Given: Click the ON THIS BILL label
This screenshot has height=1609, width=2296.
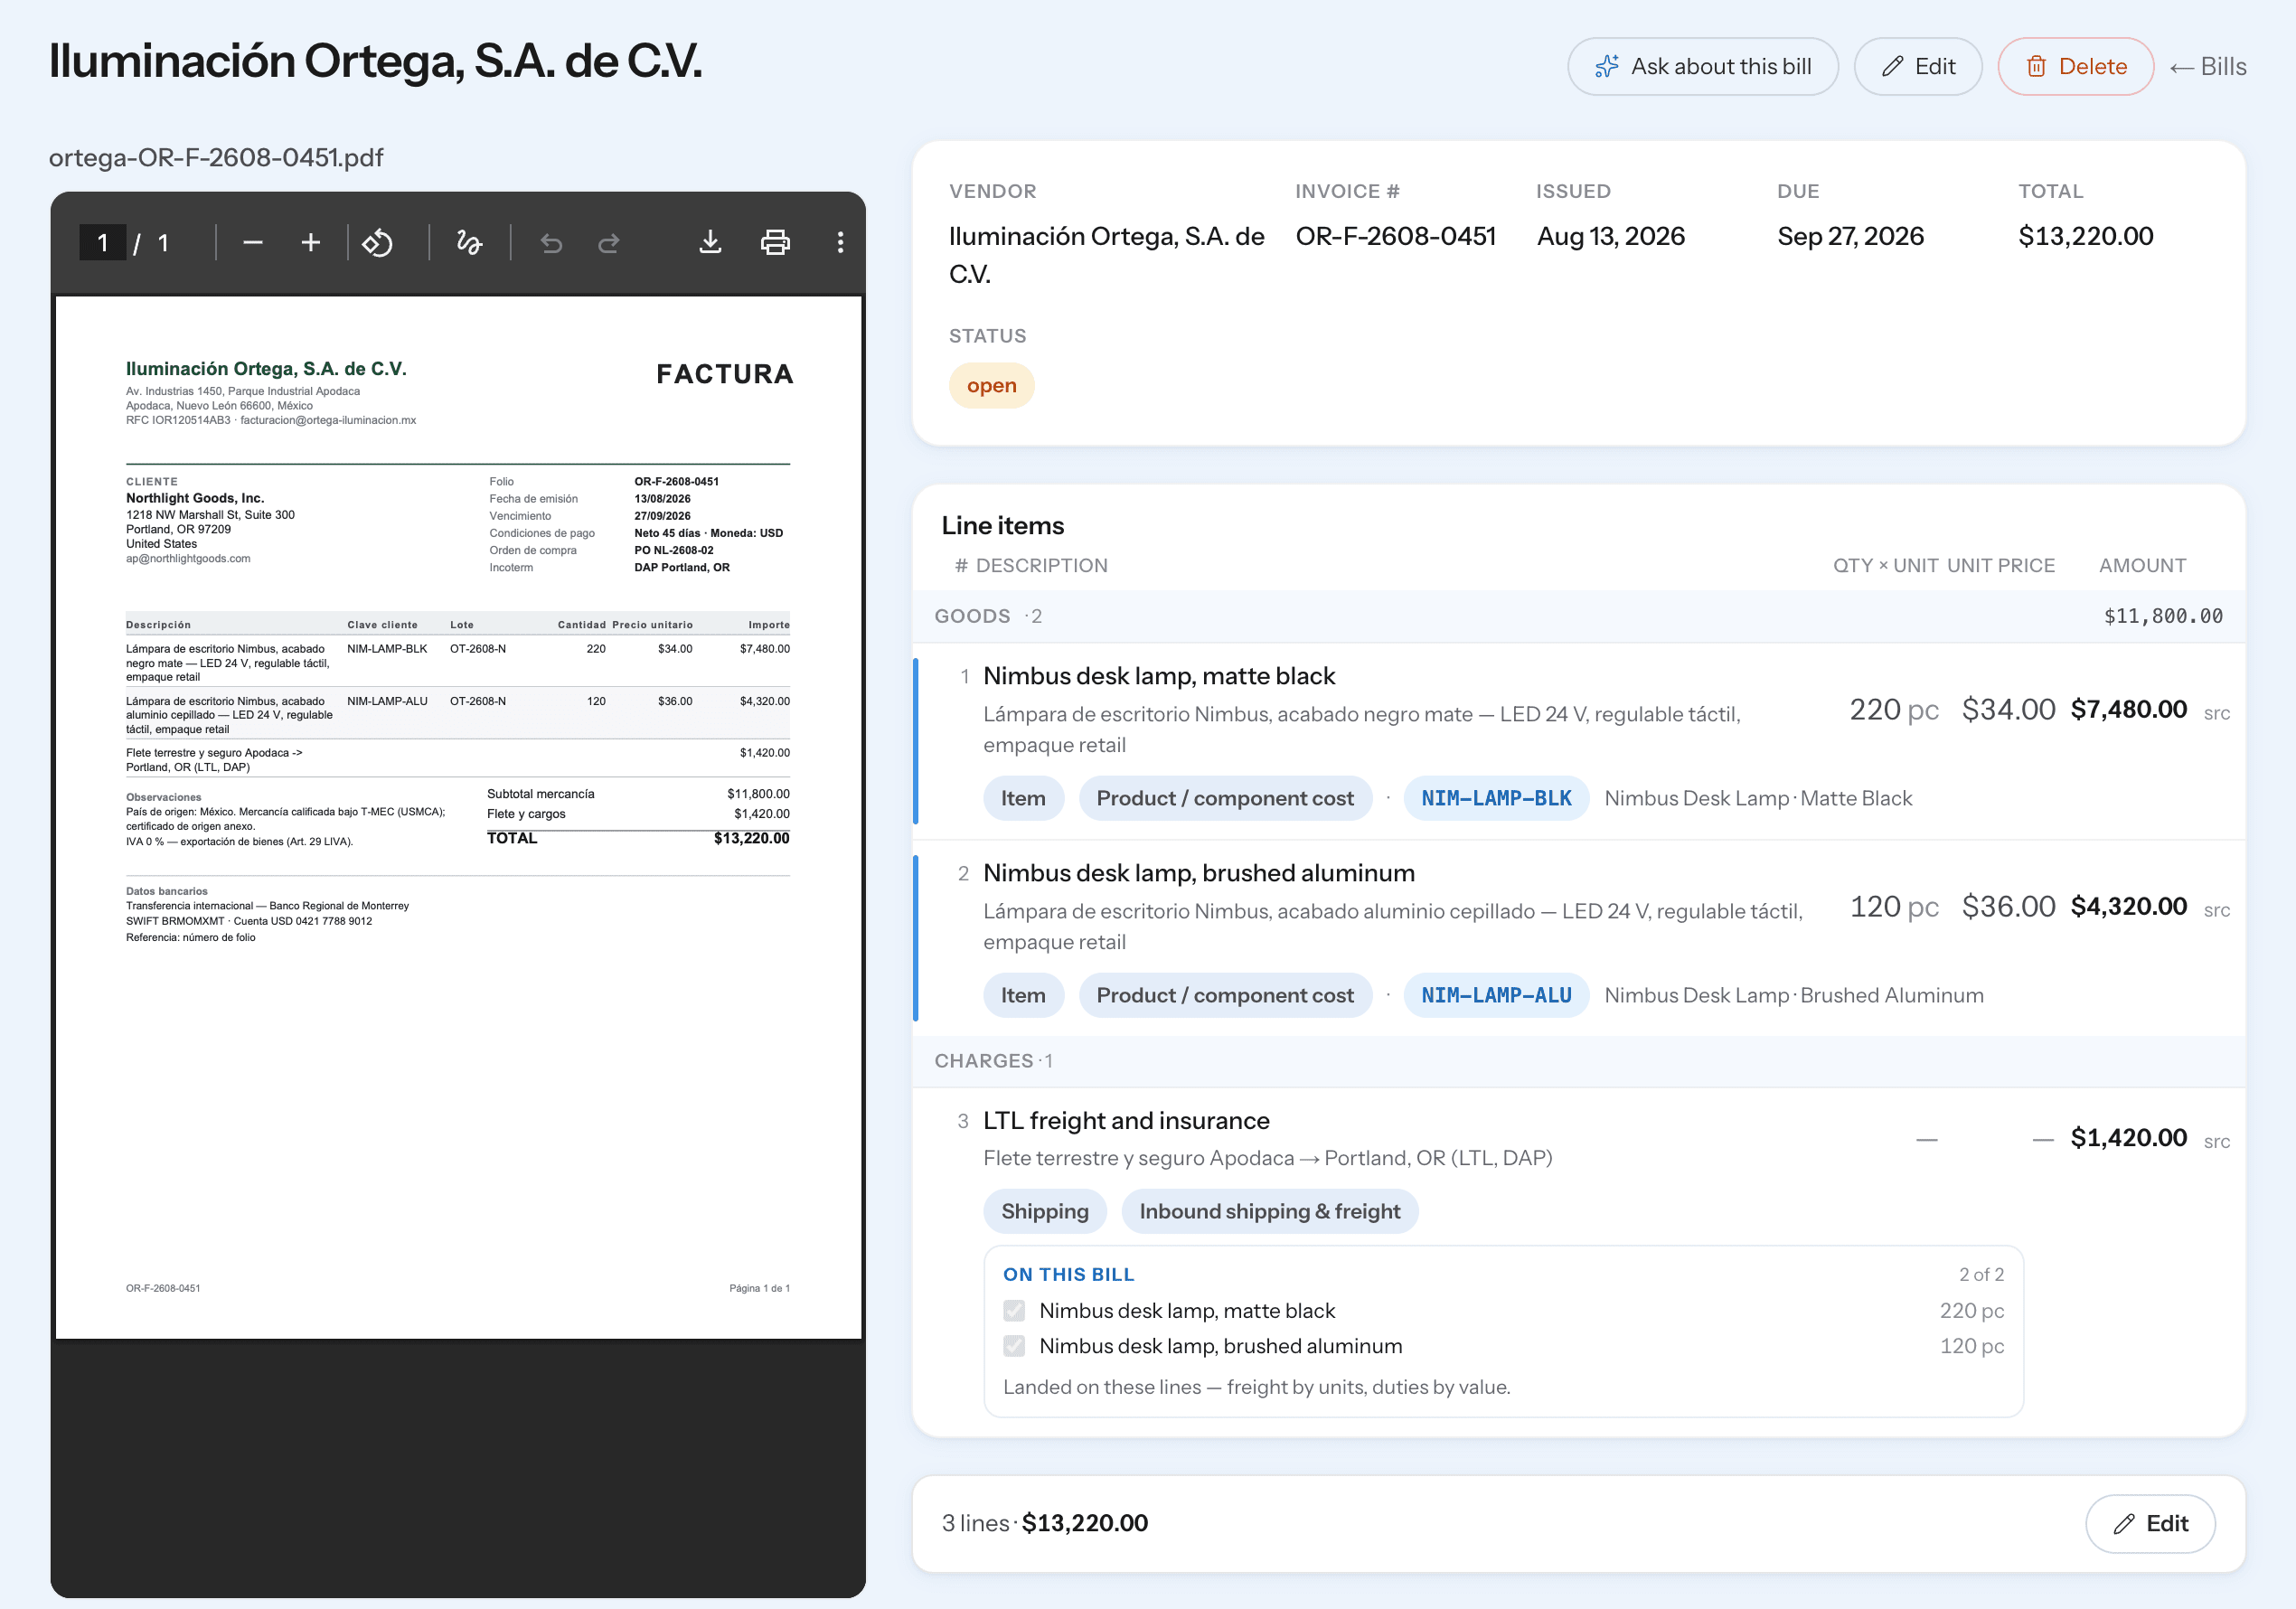Looking at the screenshot, I should [1068, 1274].
